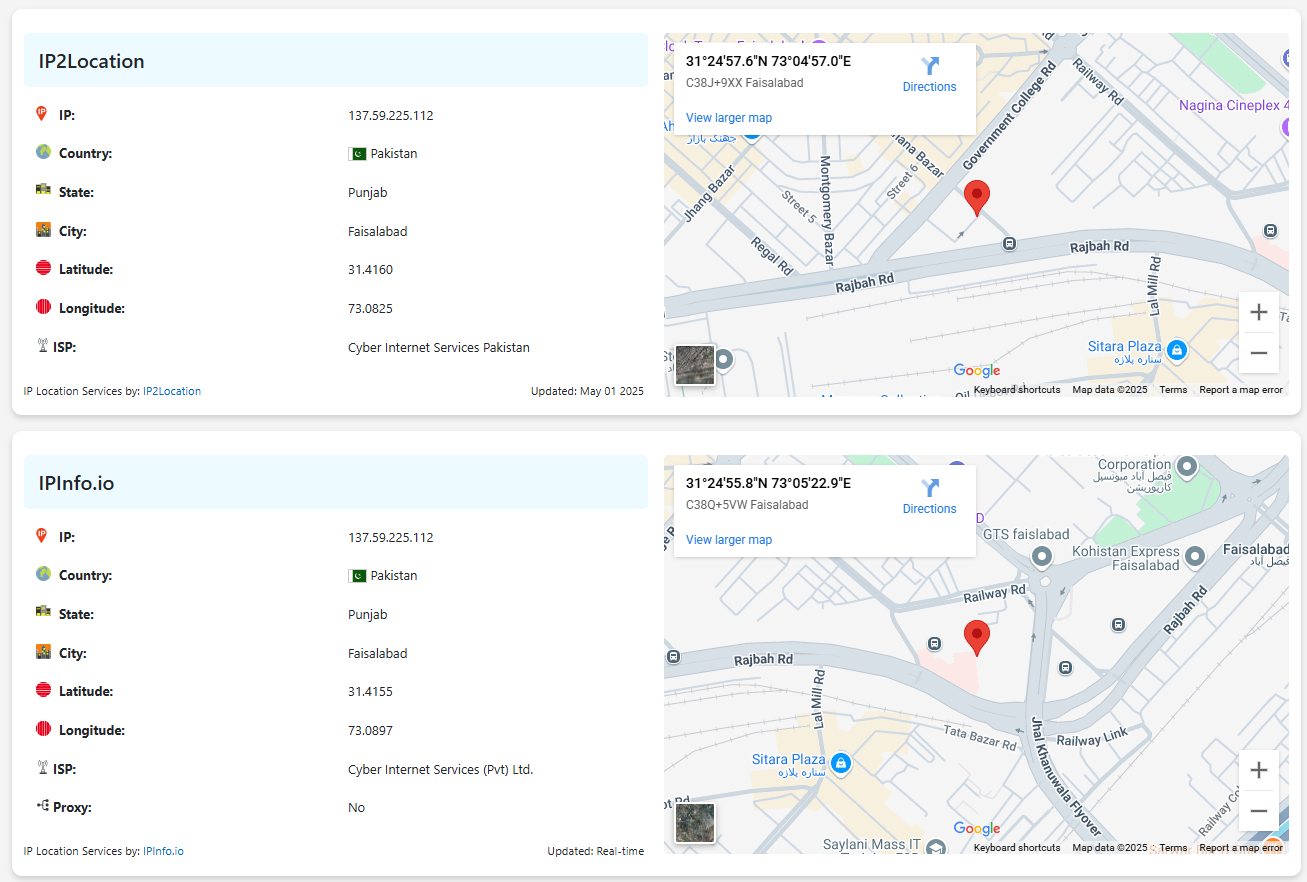Switch bottom map to satellite view thumbnail
The width and height of the screenshot is (1307, 882).
(695, 823)
